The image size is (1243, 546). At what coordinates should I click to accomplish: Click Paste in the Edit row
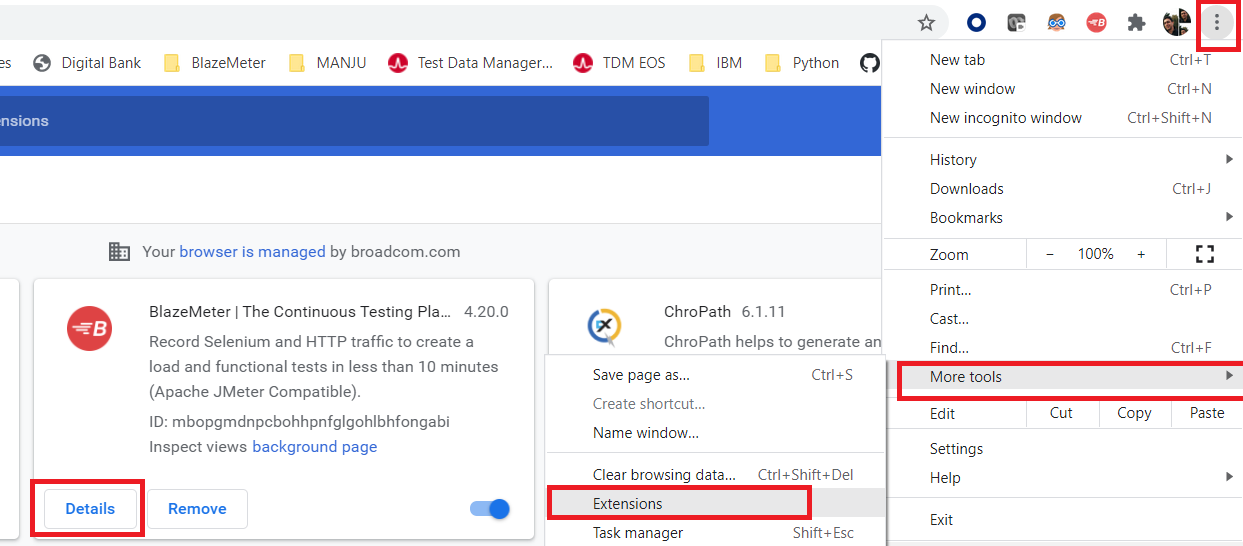1207,413
